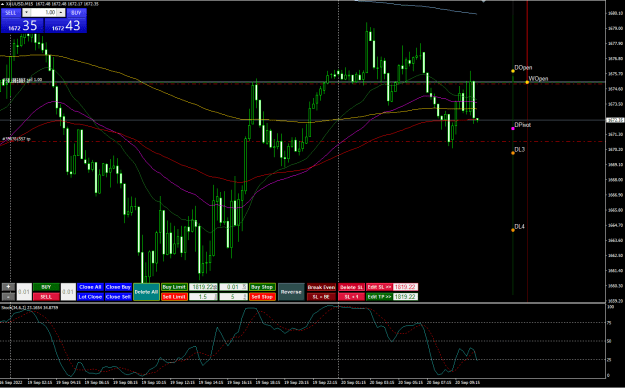Focus the 1.00 volume input field
Screen dimensions: 625x388
click(x=44, y=13)
